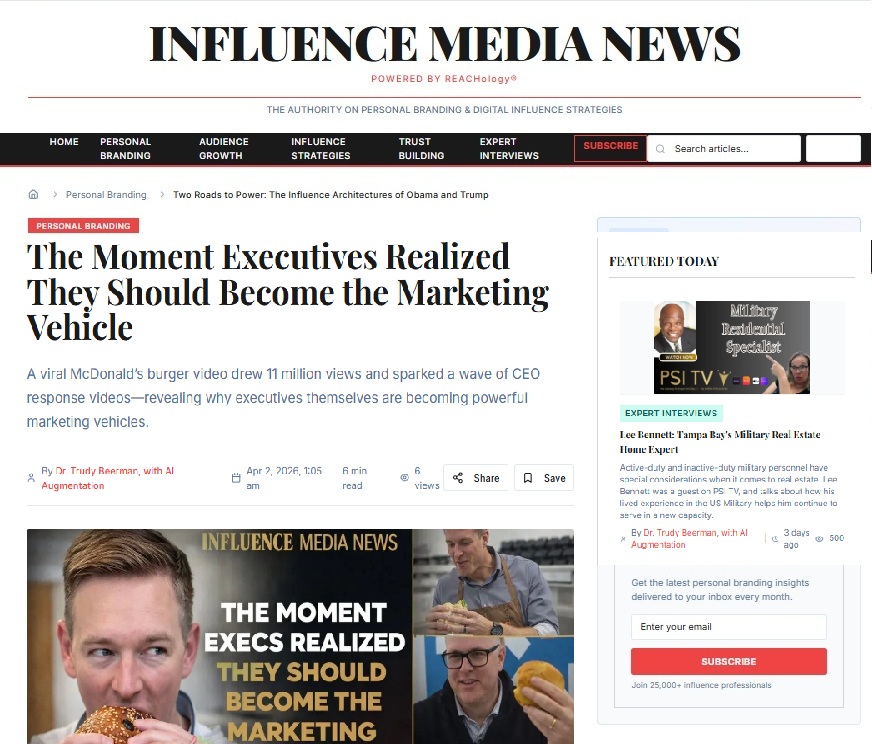Click Personal Branding breadcrumb link
Viewport: 872px width, 744px height.
click(x=106, y=195)
